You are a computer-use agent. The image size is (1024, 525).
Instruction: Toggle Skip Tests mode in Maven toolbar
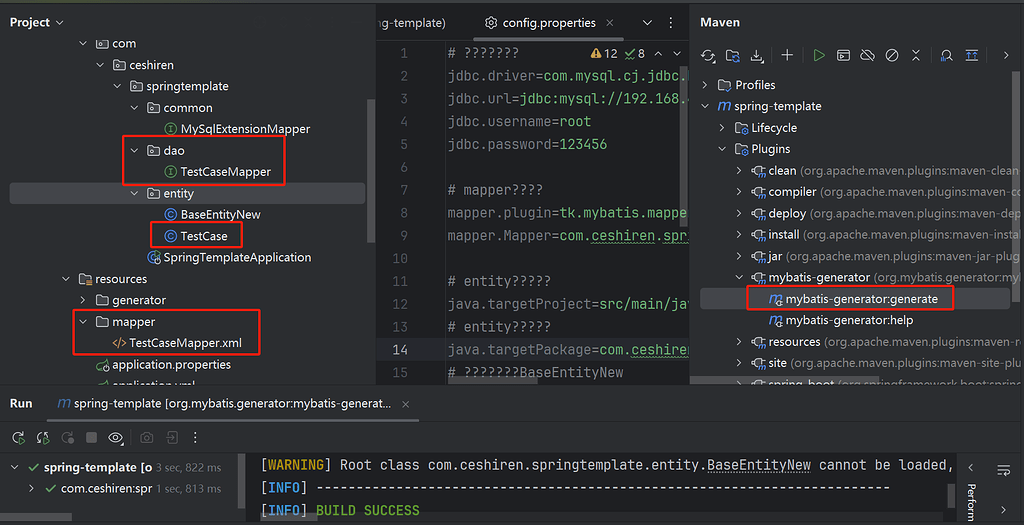891,56
